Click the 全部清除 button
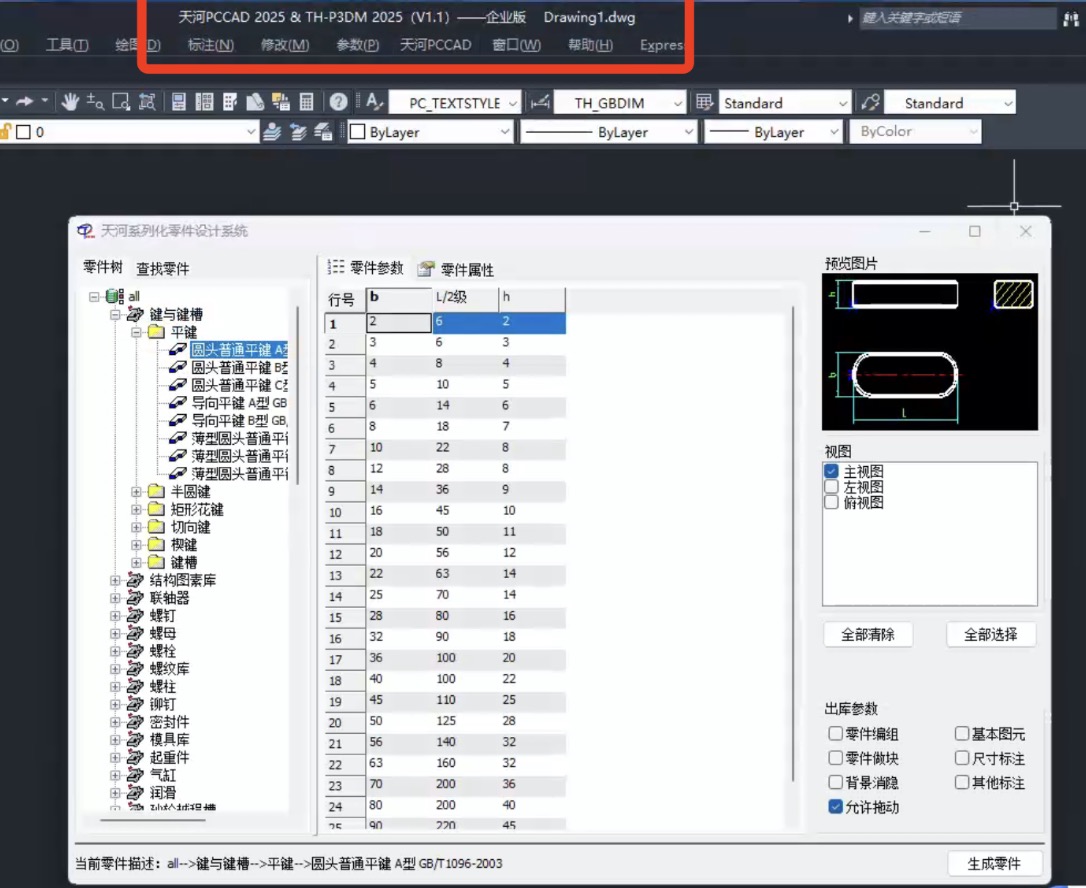Image resolution: width=1086 pixels, height=888 pixels. (868, 634)
